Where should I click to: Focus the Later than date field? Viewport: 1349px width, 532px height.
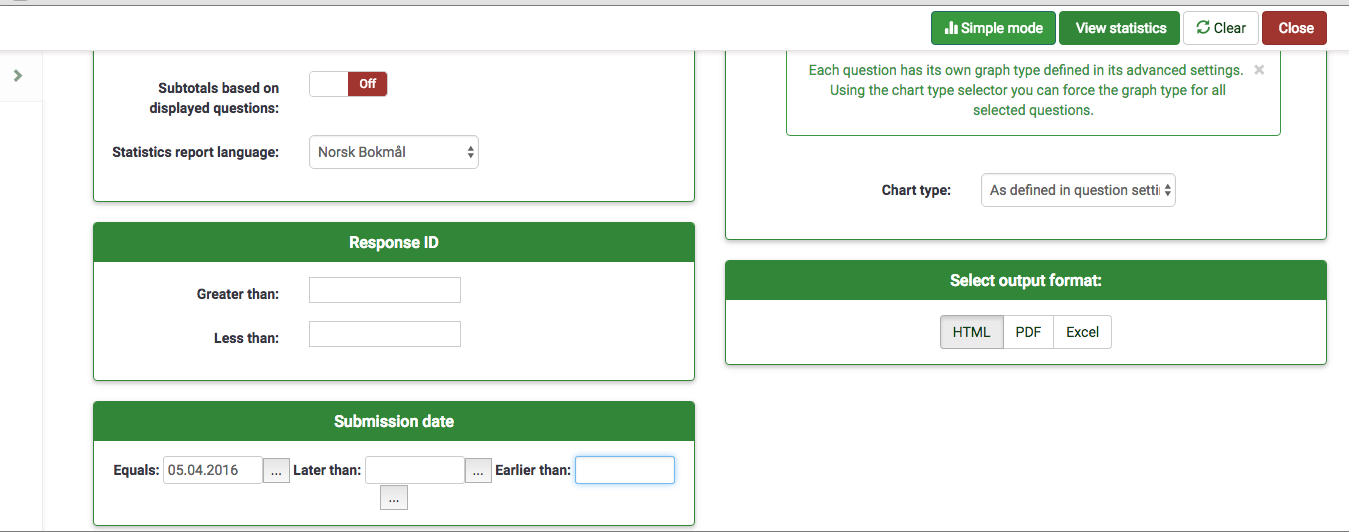pyautogui.click(x=414, y=470)
